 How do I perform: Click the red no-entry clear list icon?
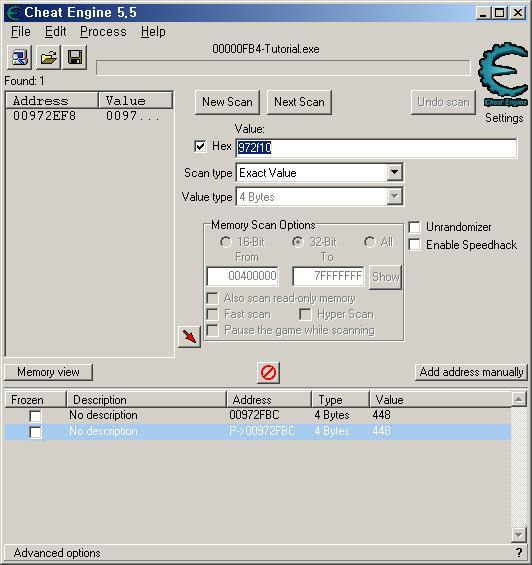click(269, 373)
